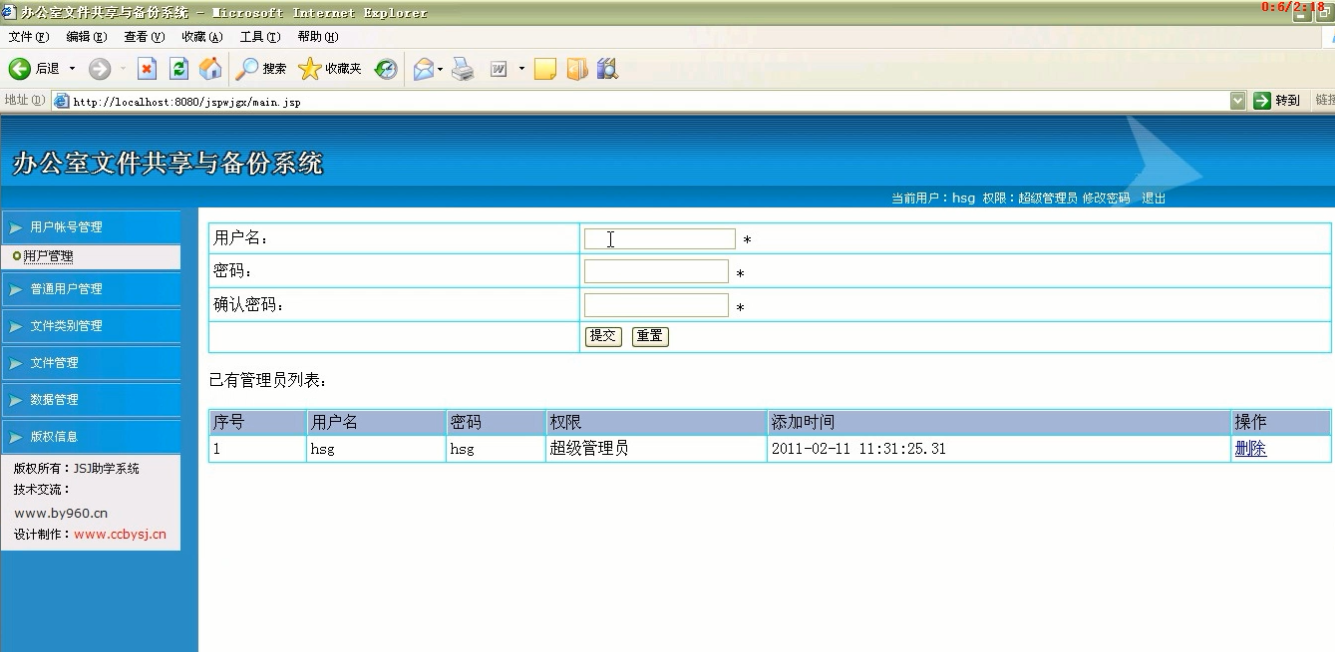Refresh the page with the Refresh icon
The height and width of the screenshot is (652, 1335).
pos(179,69)
